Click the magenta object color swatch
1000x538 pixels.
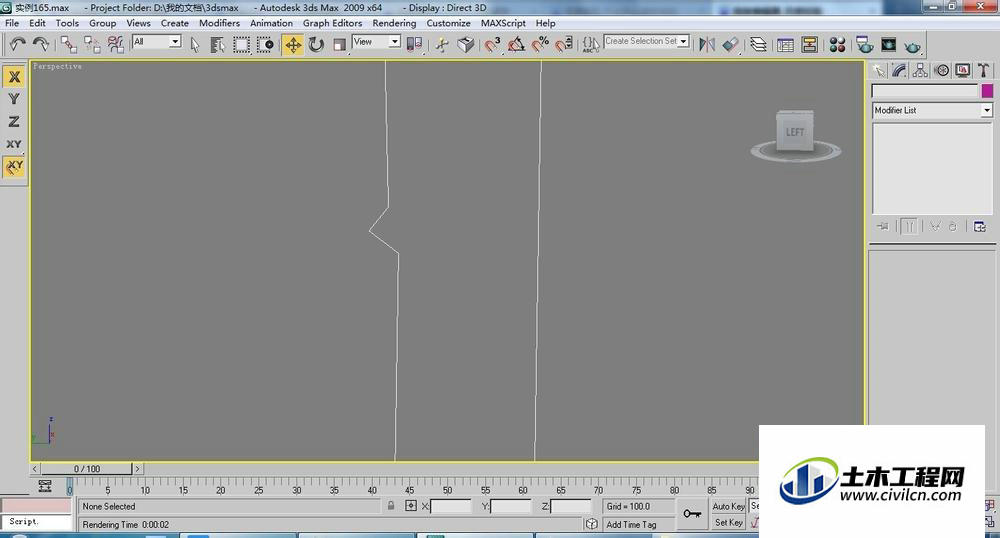(x=987, y=91)
